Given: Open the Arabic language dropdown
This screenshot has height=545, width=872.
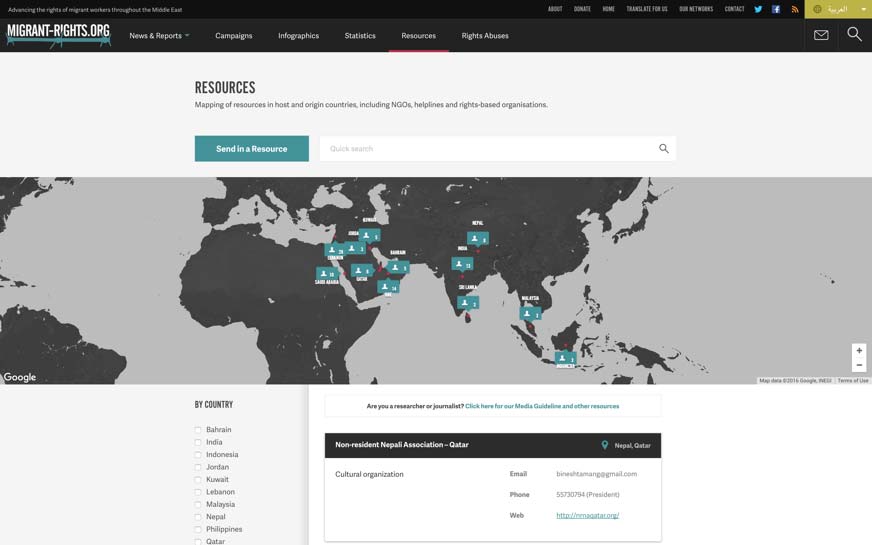Looking at the screenshot, I should (x=838, y=9).
